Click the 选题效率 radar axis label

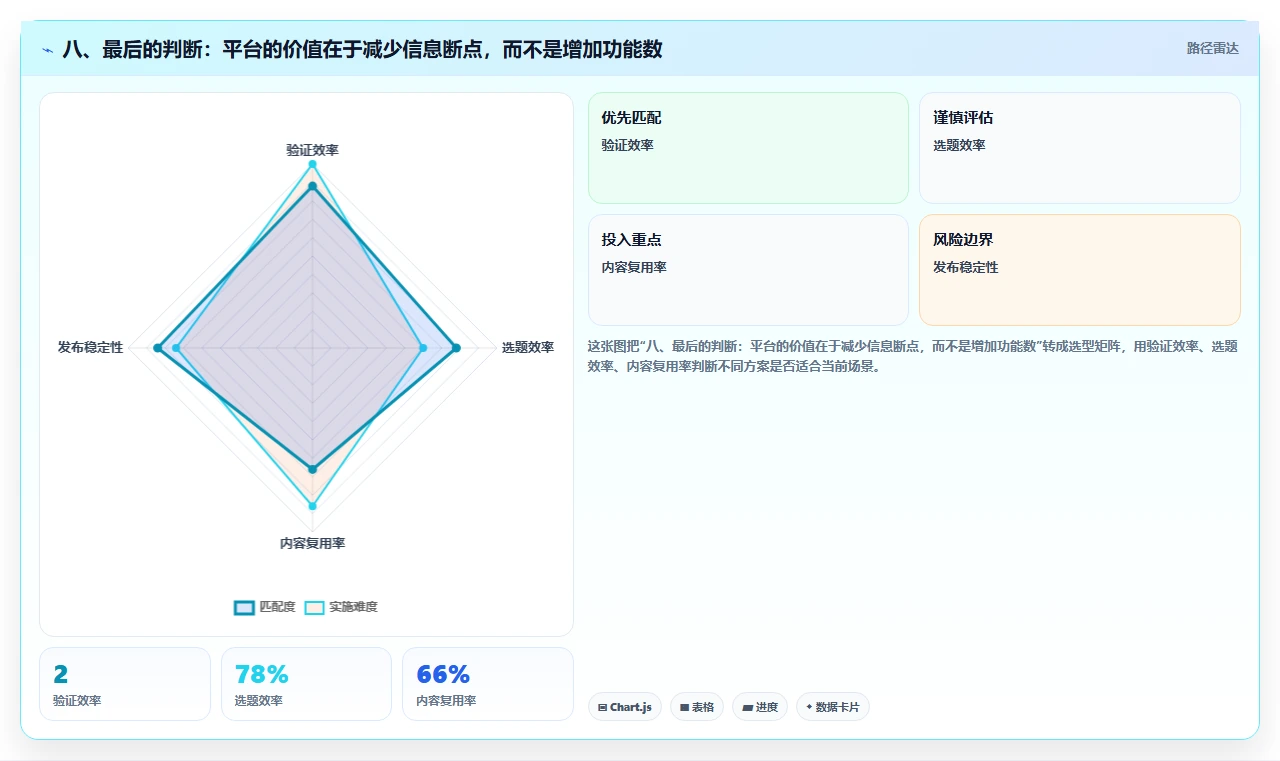(528, 347)
